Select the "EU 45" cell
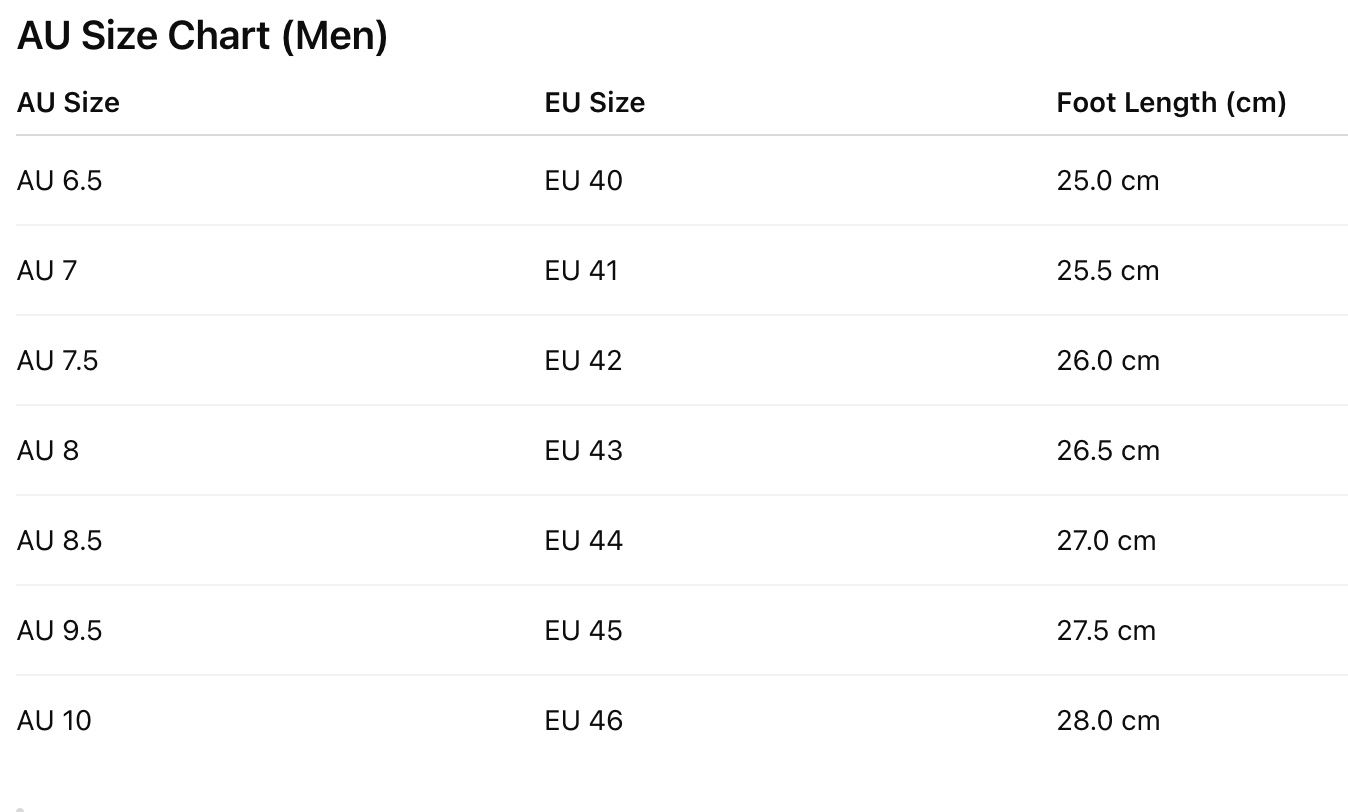 coord(584,631)
